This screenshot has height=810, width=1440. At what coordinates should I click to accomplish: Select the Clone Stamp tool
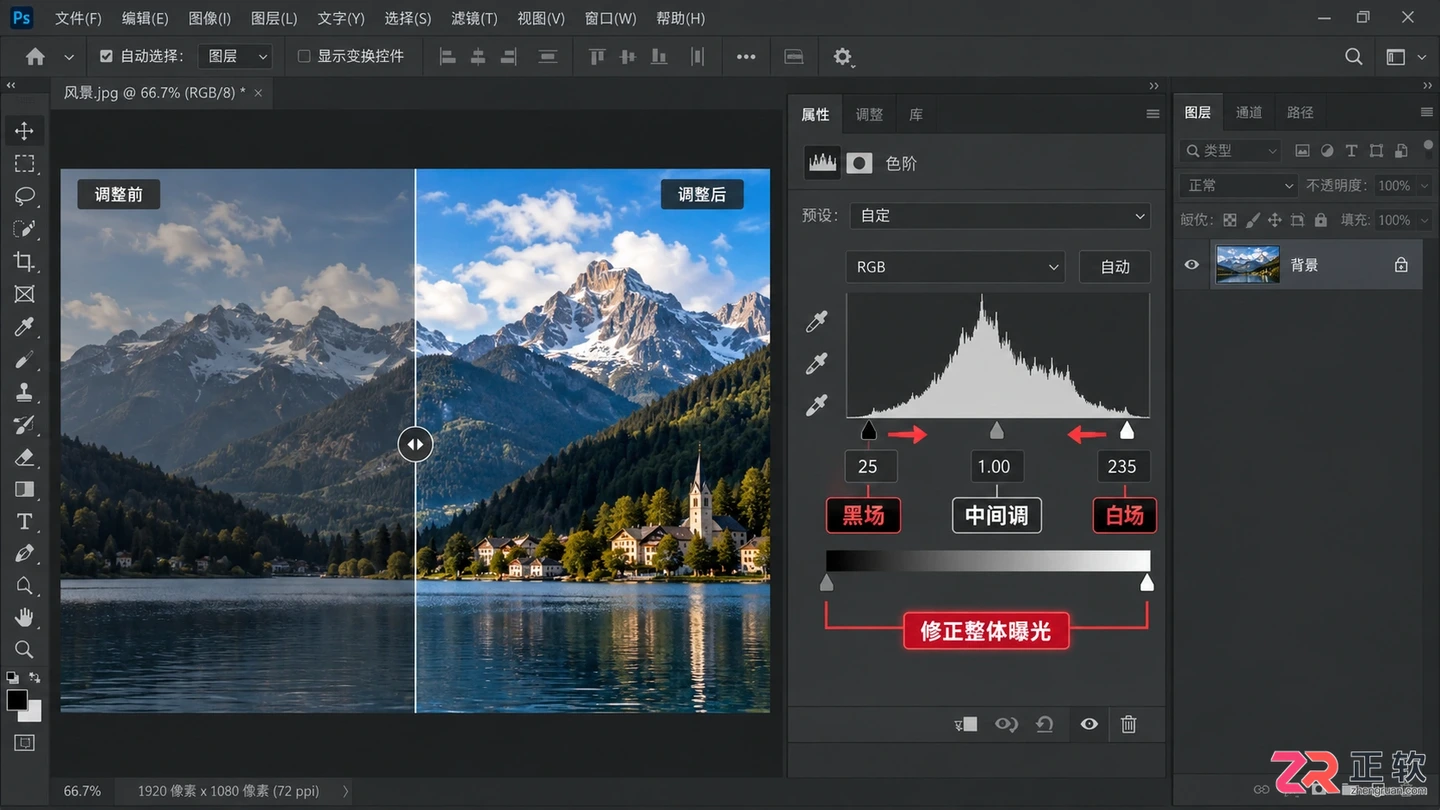point(24,393)
